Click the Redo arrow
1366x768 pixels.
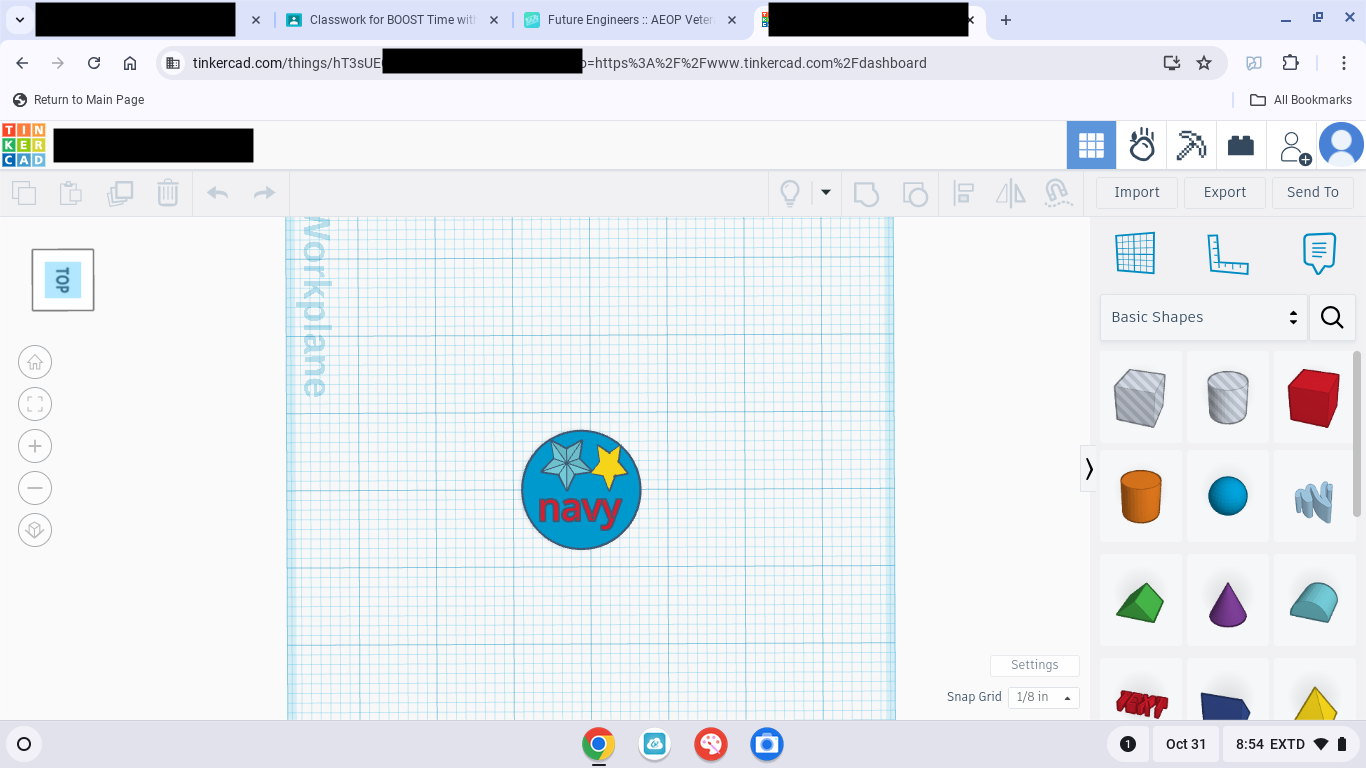(x=264, y=193)
